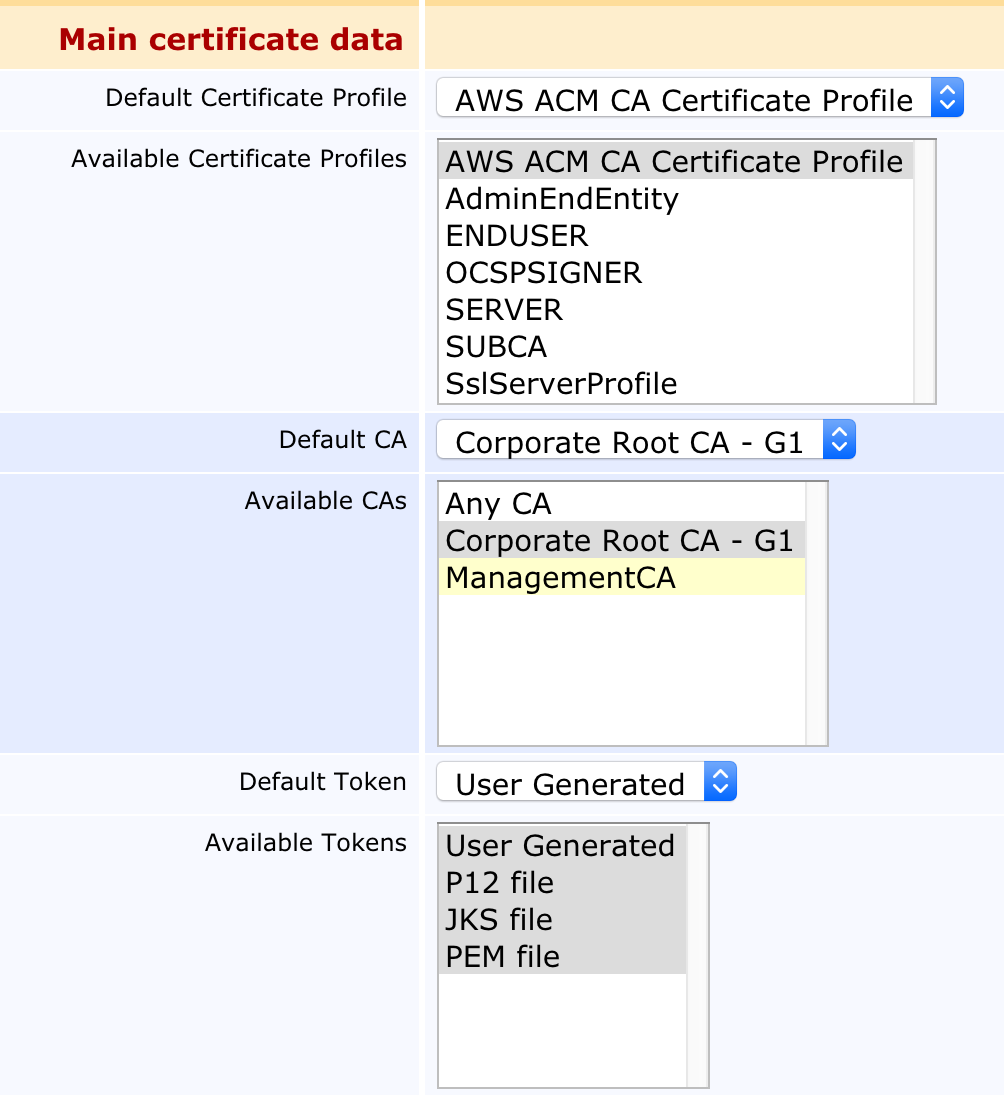Viewport: 1004px width, 1096px height.
Task: Choose OCSPSIGNER from the profiles list
Action: 544,273
